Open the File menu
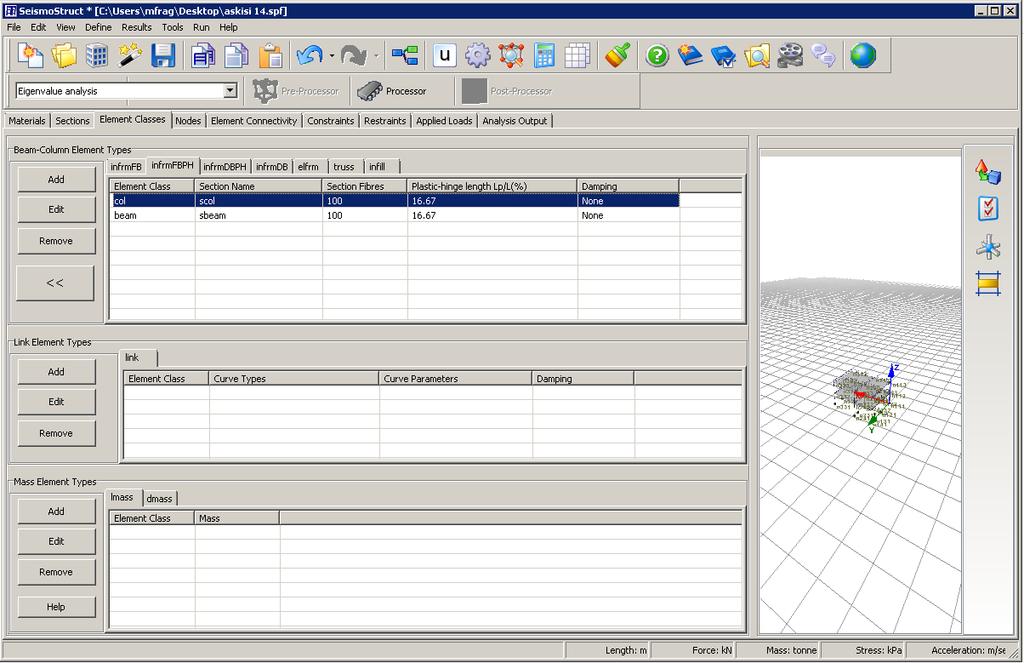 coord(14,27)
